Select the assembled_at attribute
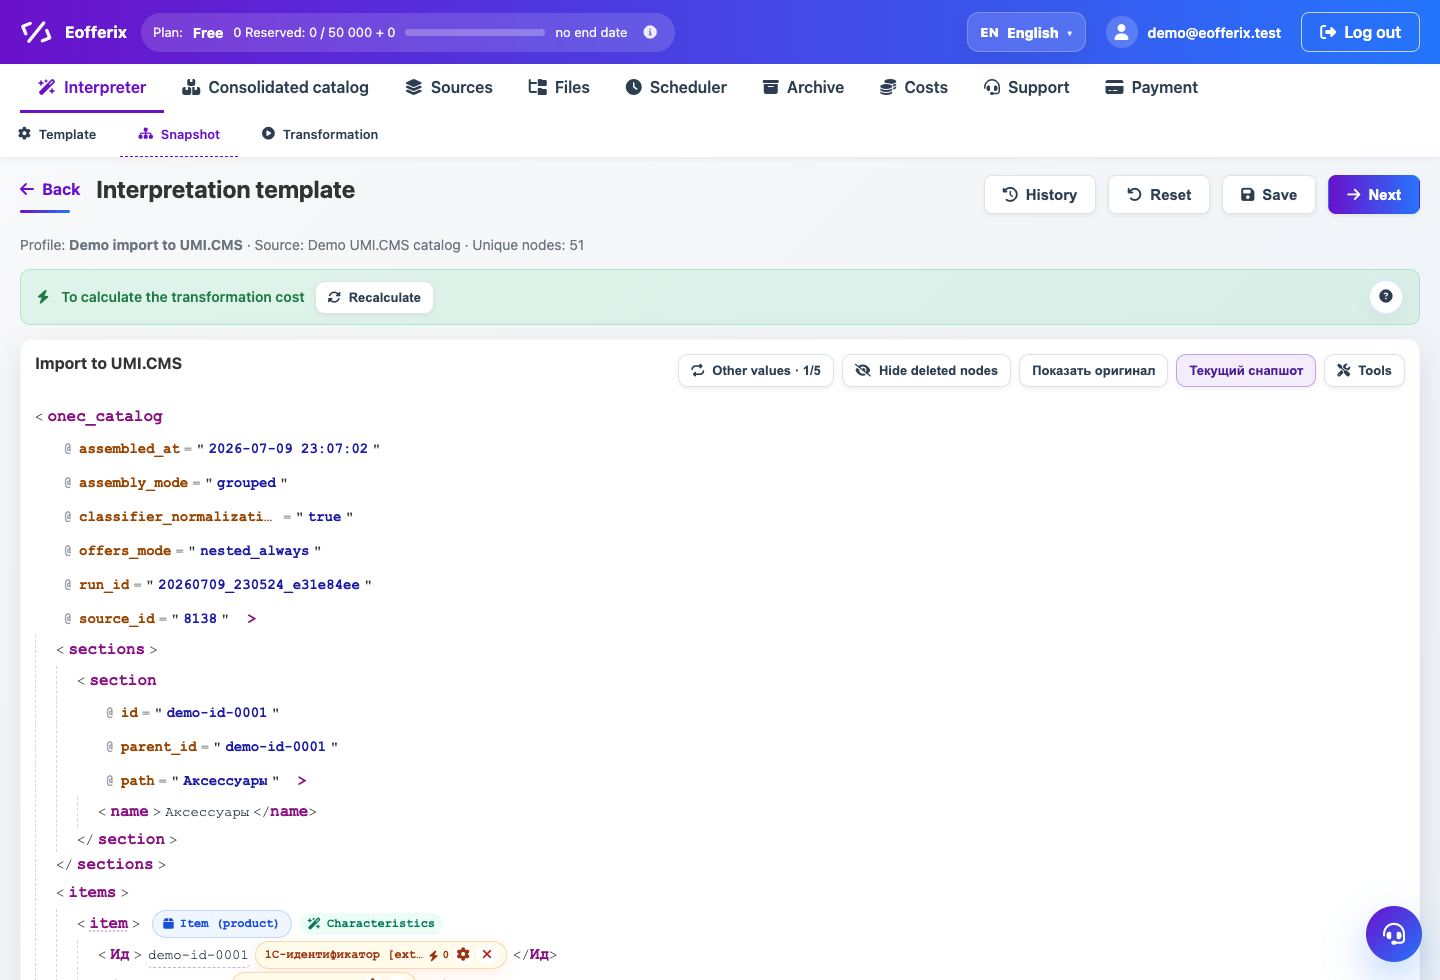1440x980 pixels. click(x=130, y=449)
